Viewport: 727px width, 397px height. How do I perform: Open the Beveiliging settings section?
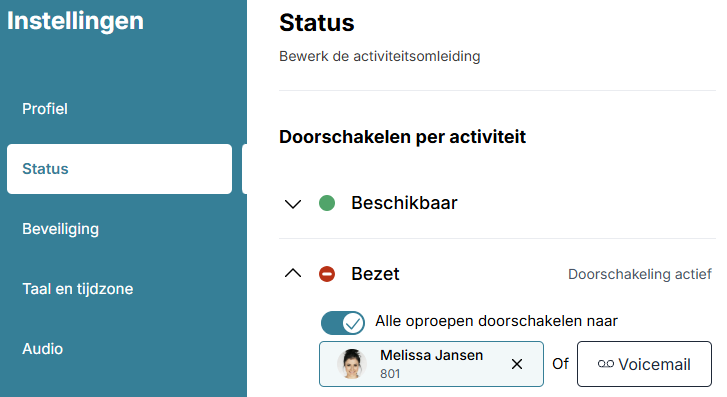pos(61,229)
